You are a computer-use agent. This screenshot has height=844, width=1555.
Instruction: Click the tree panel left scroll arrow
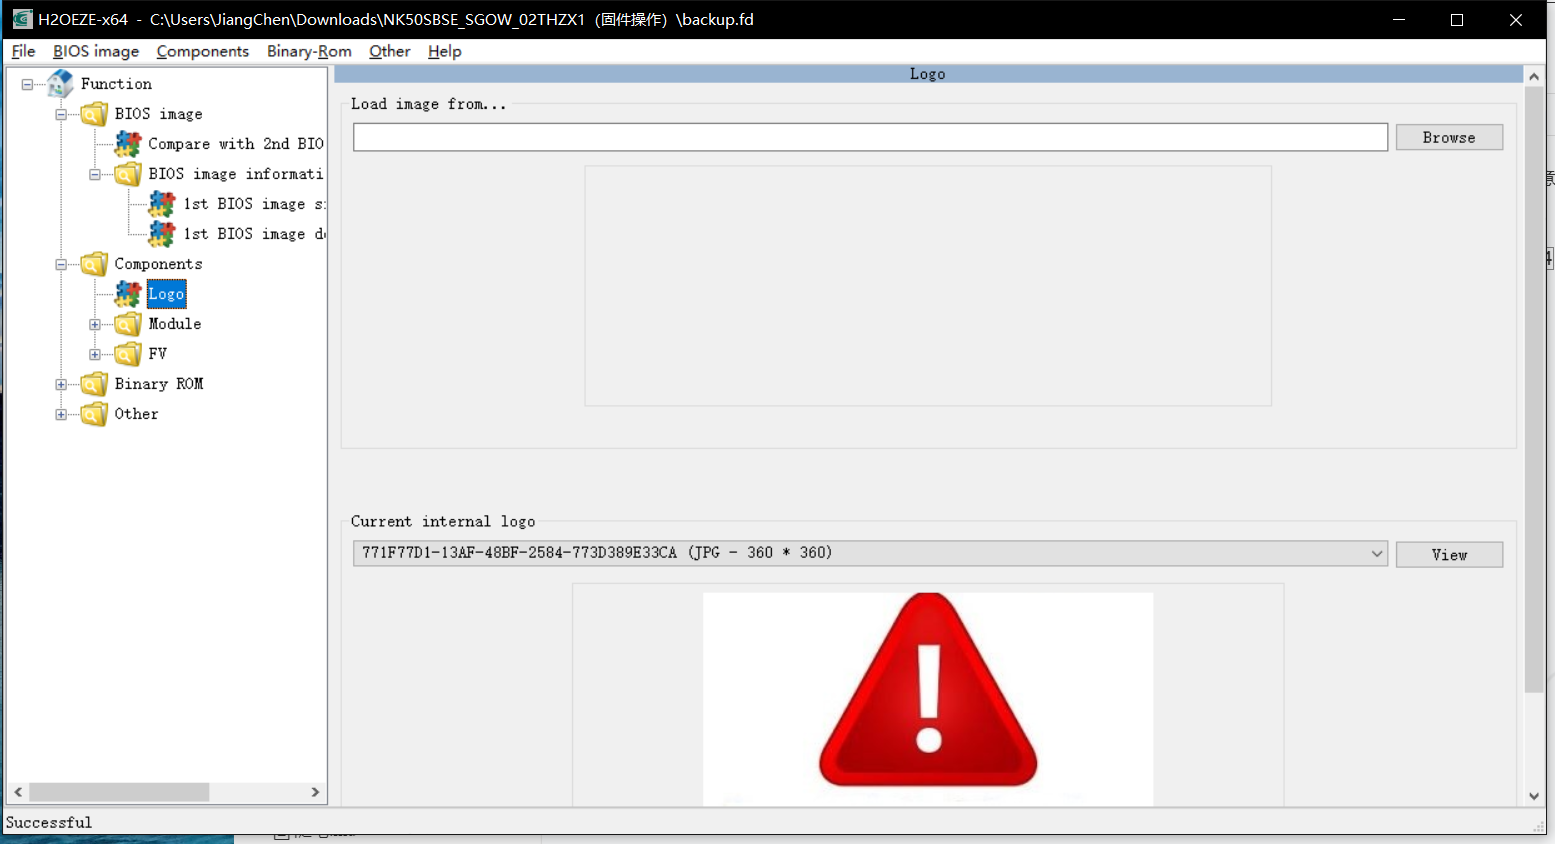pyautogui.click(x=18, y=792)
